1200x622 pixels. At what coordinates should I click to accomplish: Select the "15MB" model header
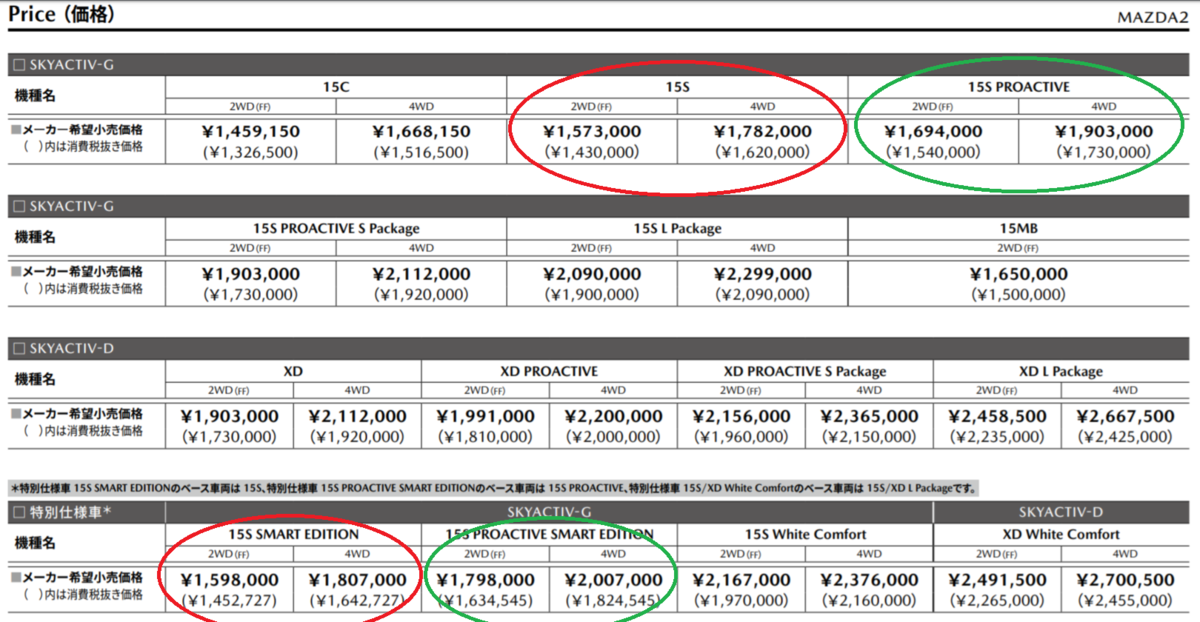[1019, 228]
